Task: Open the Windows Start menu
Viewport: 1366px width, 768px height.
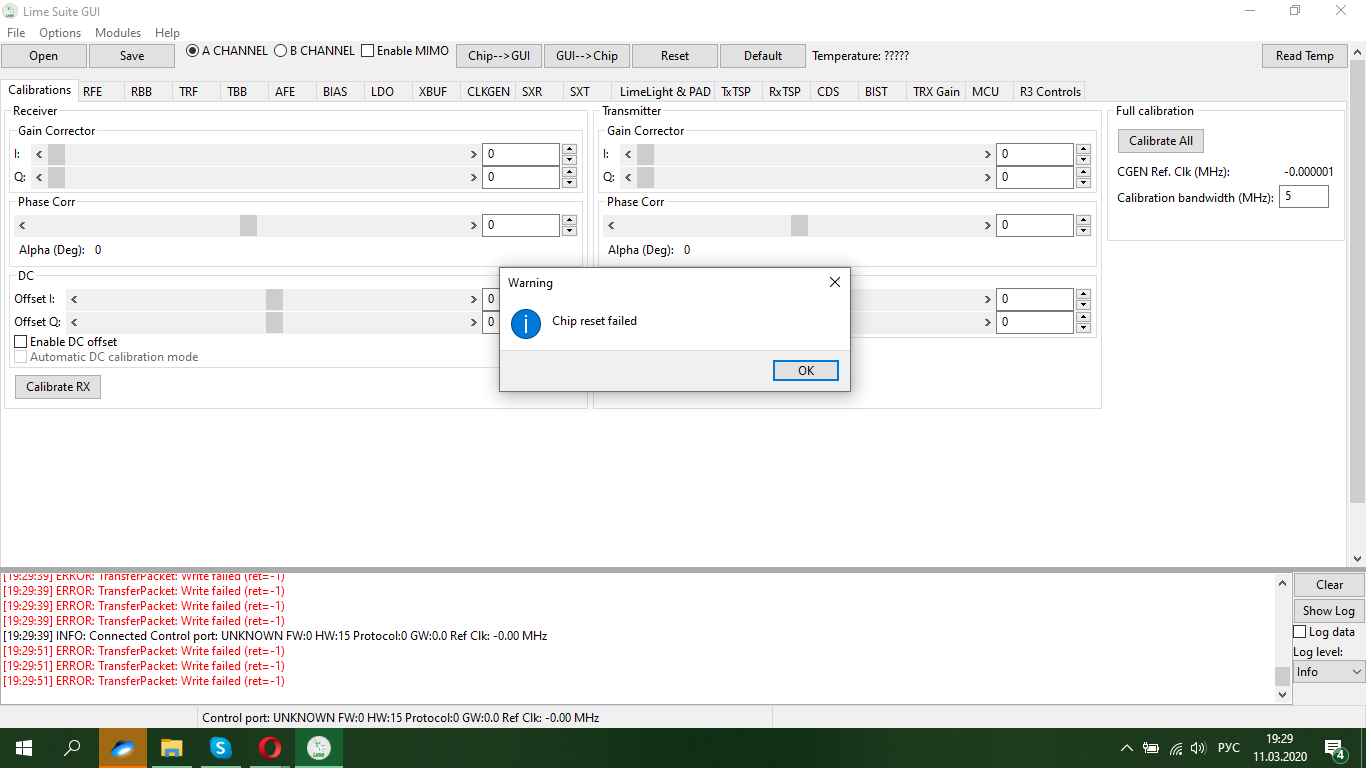Action: tap(24, 748)
